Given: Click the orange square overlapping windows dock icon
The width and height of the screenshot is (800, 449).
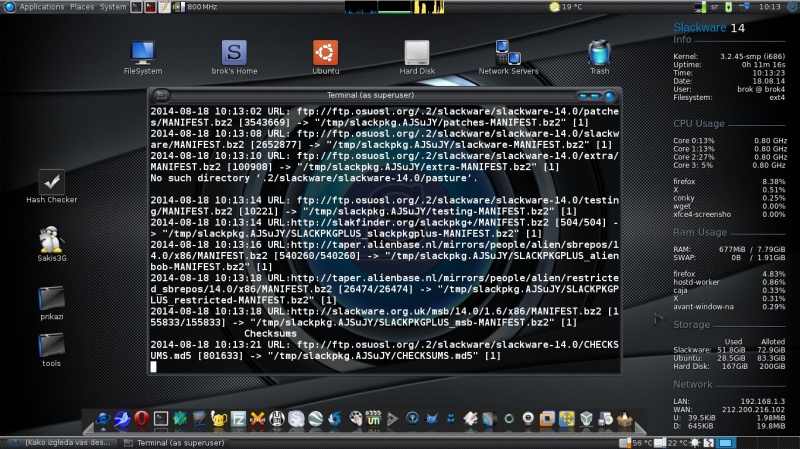Looking at the screenshot, I should pos(547,419).
